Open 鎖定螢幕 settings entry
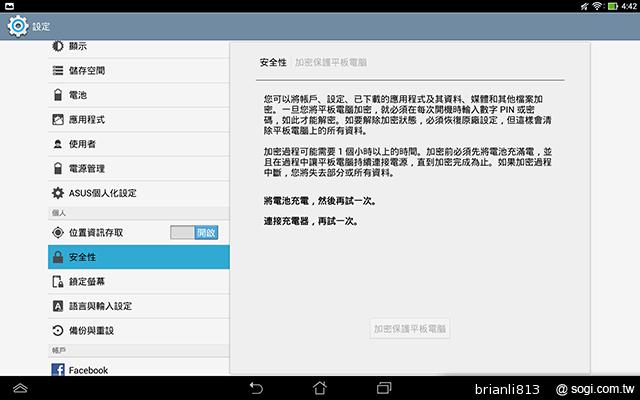 [x=139, y=282]
